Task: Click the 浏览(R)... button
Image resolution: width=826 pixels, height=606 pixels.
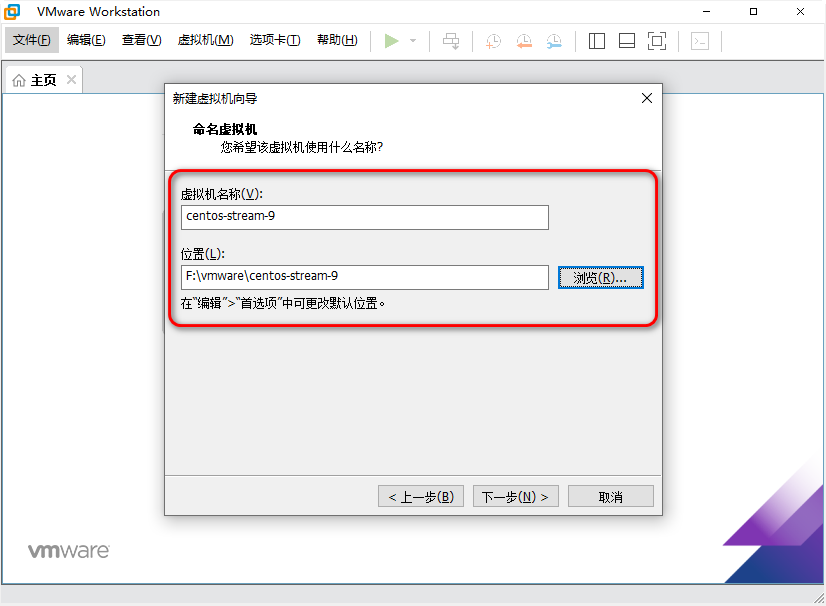Action: [x=601, y=278]
